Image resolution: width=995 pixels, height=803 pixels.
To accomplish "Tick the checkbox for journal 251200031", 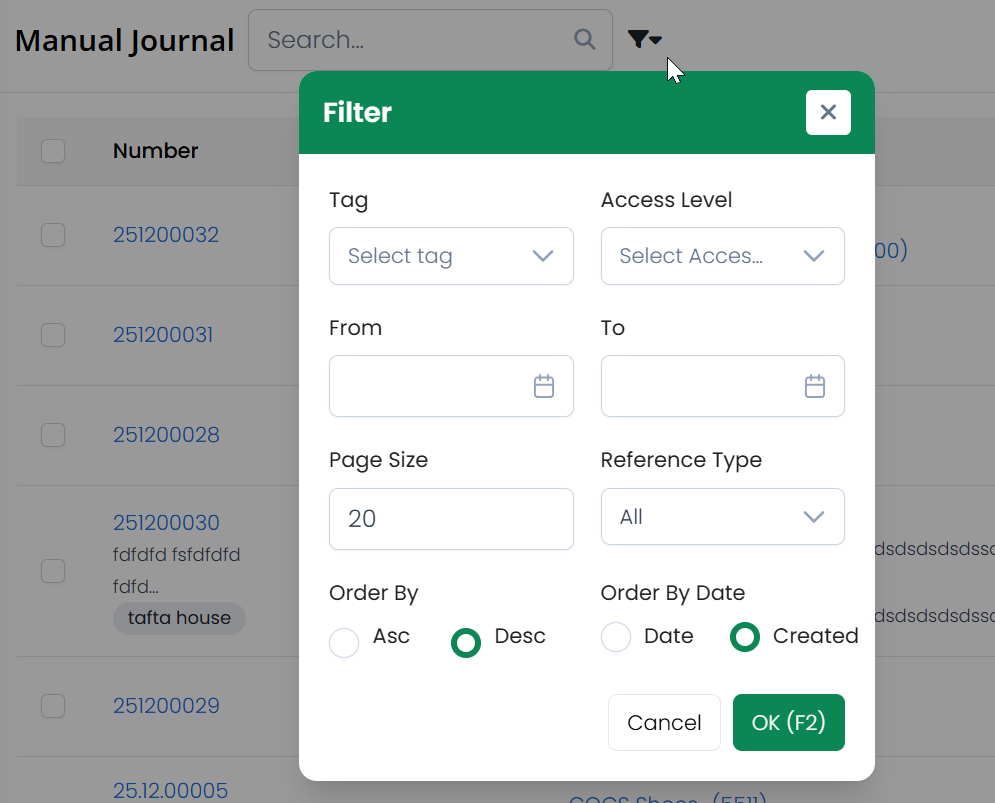I will coord(53,335).
